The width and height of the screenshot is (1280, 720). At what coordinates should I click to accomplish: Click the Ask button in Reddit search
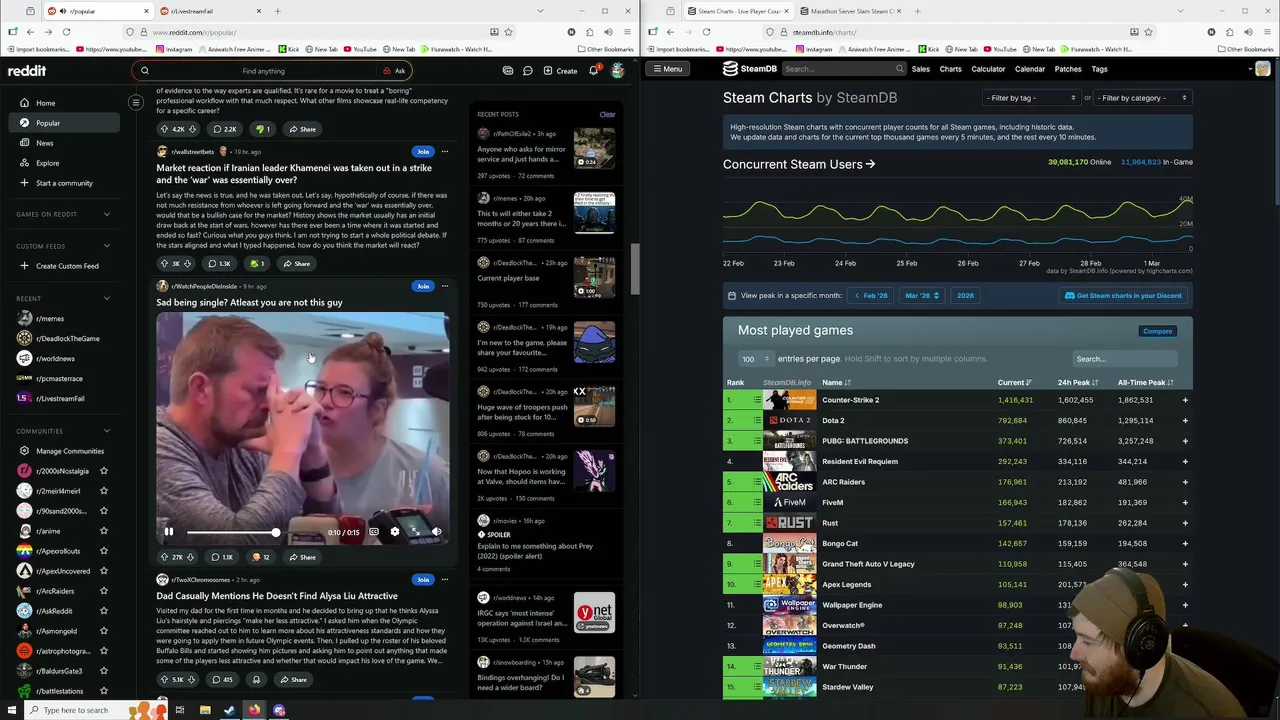coord(395,71)
